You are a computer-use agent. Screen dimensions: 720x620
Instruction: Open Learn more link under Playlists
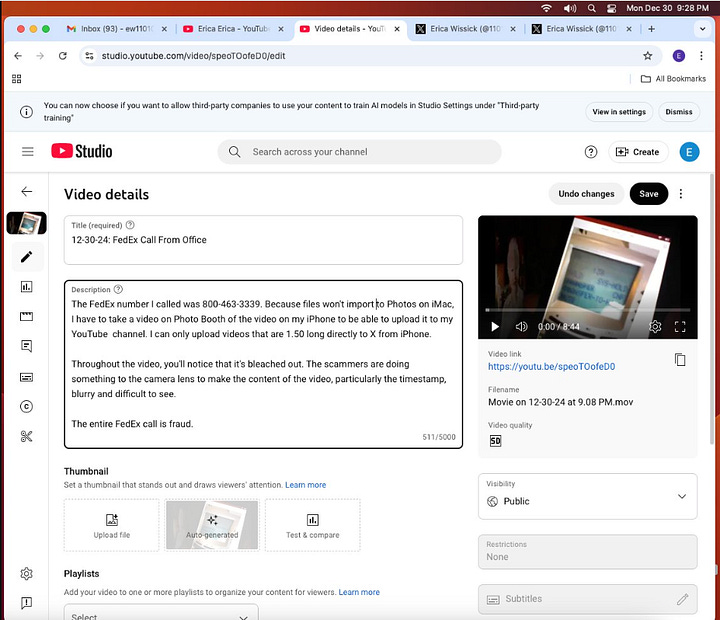(359, 592)
